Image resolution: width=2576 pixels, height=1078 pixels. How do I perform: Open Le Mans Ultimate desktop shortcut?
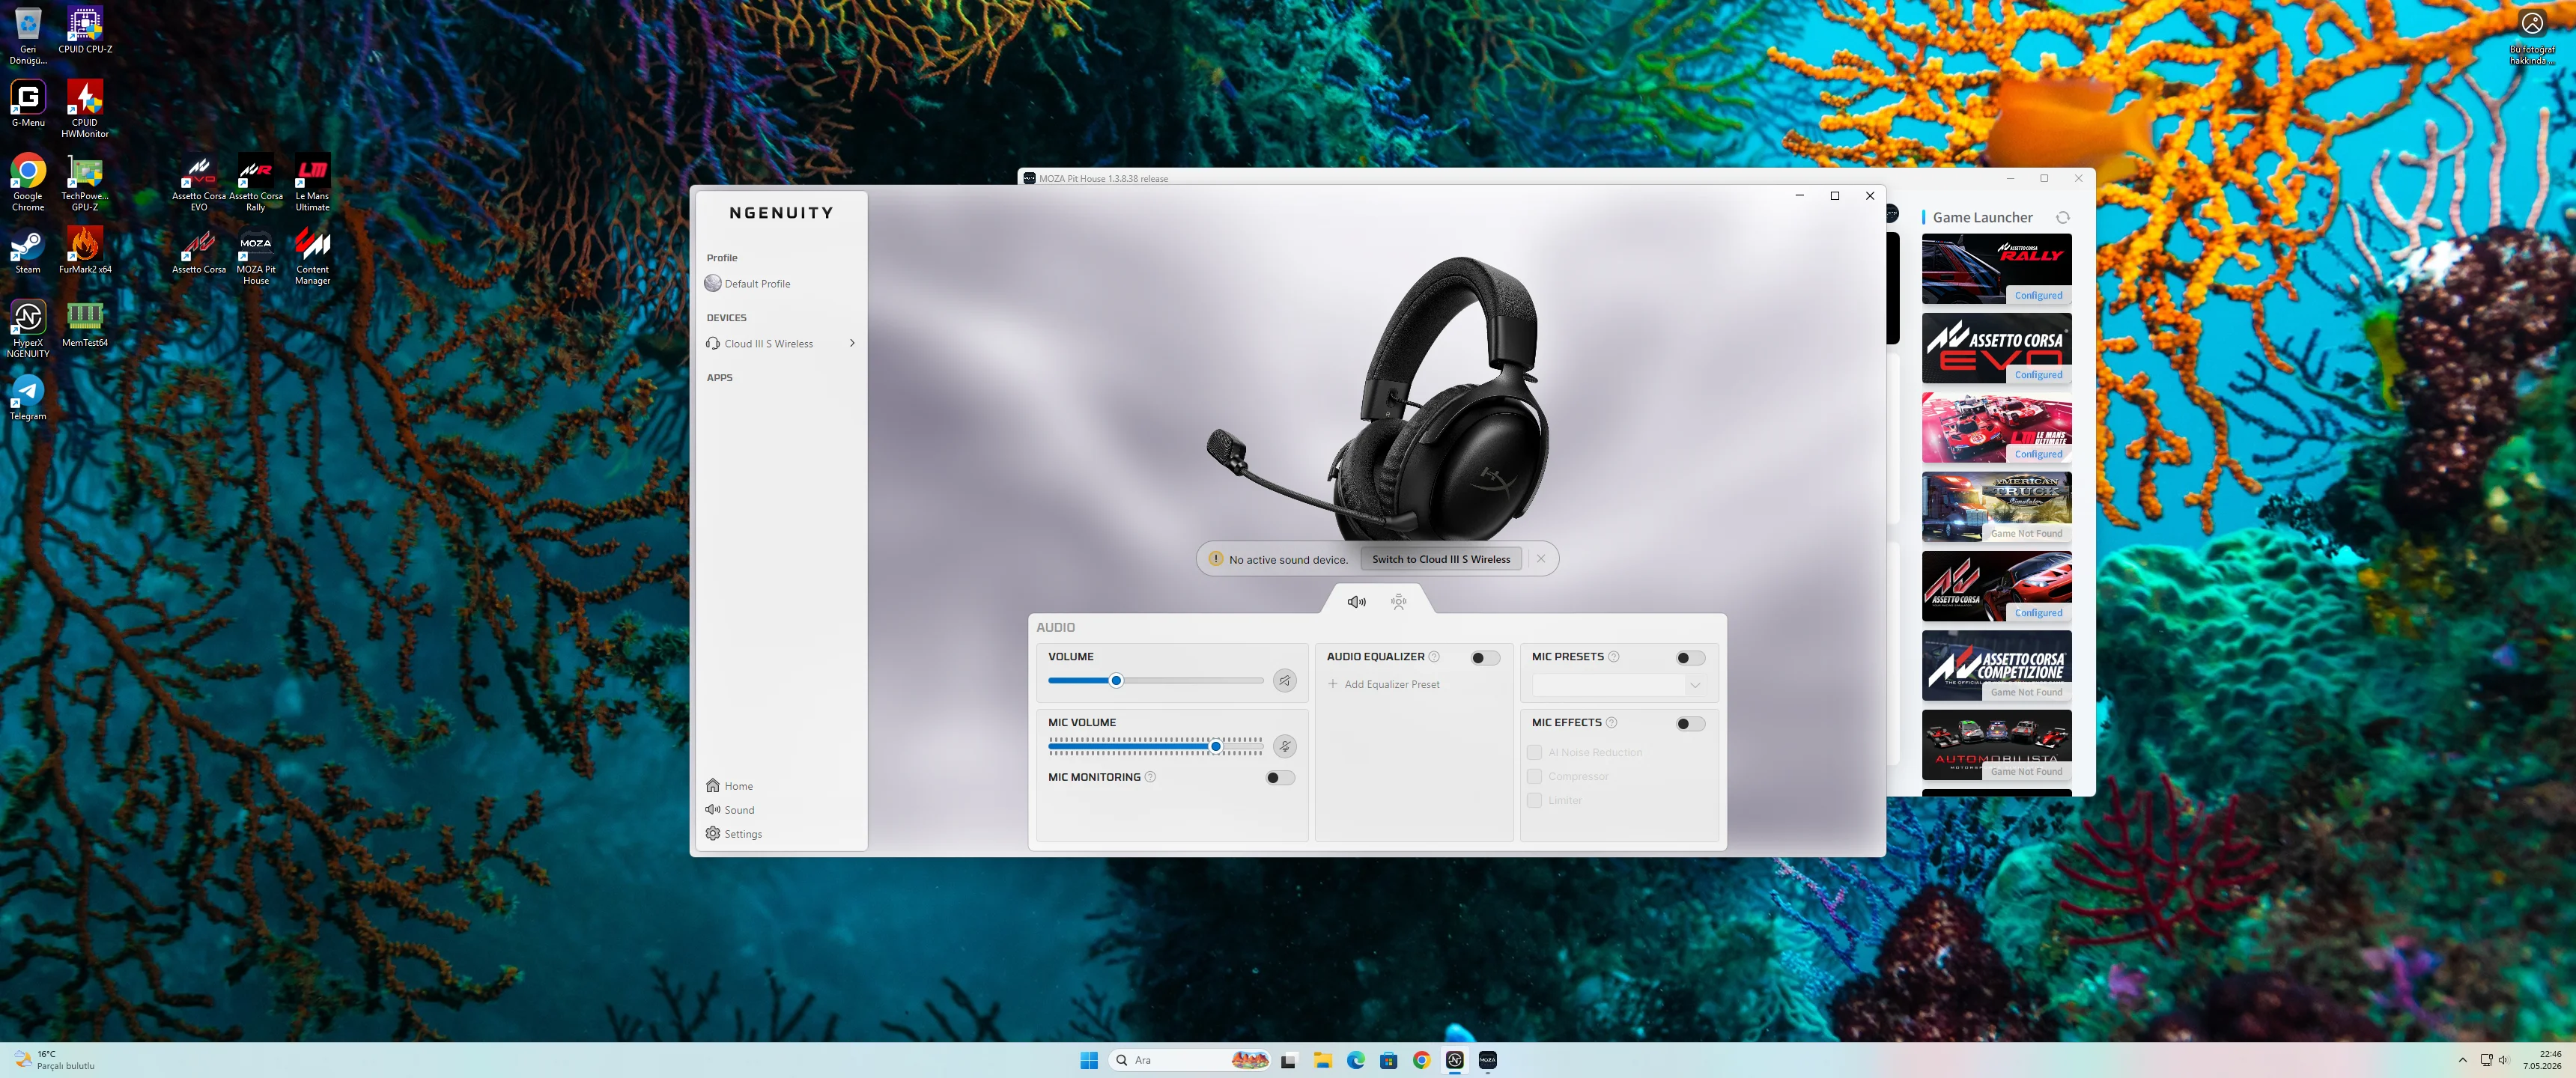(312, 183)
